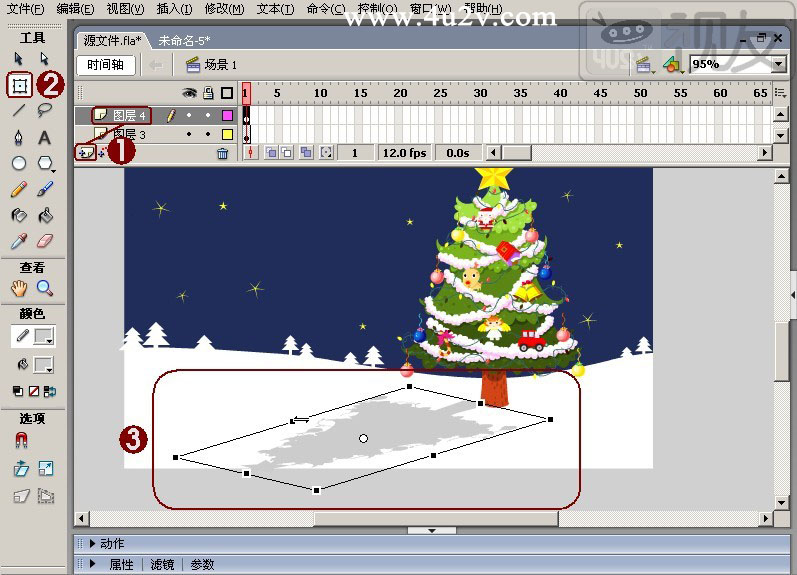Image resolution: width=797 pixels, height=575 pixels.
Task: Open the 修改(M) menu
Action: point(224,9)
